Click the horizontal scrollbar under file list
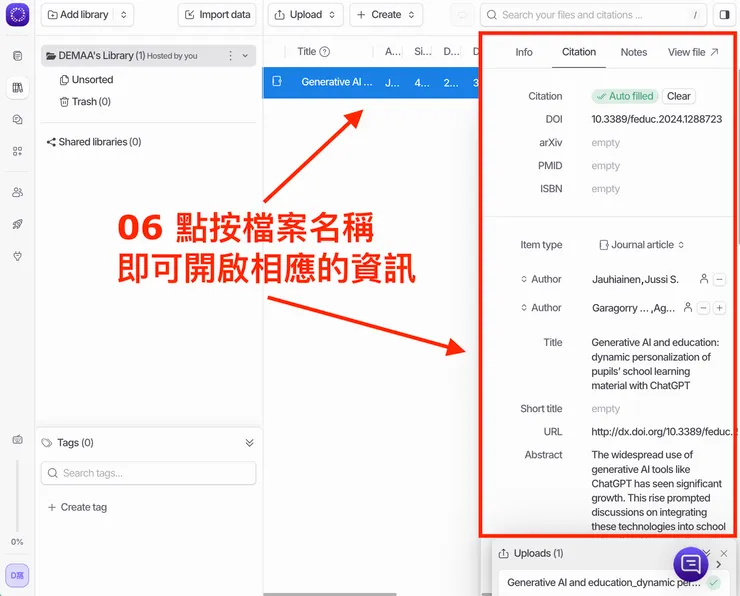This screenshot has width=740, height=596. tap(330, 594)
